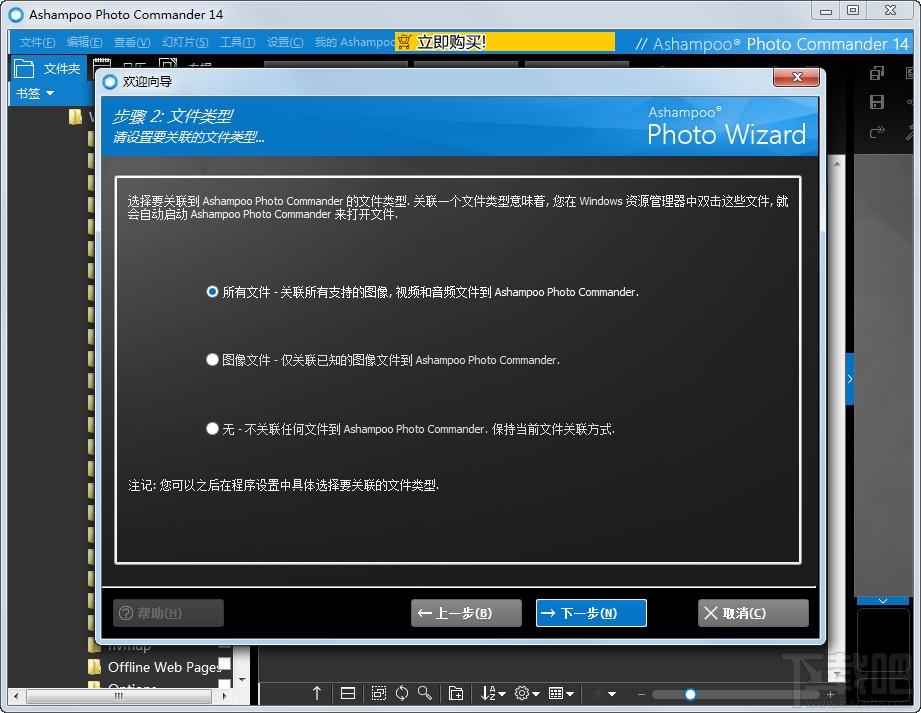The width and height of the screenshot is (921, 713).
Task: Expand the 书签 bookmarks dropdown
Action: coord(35,93)
